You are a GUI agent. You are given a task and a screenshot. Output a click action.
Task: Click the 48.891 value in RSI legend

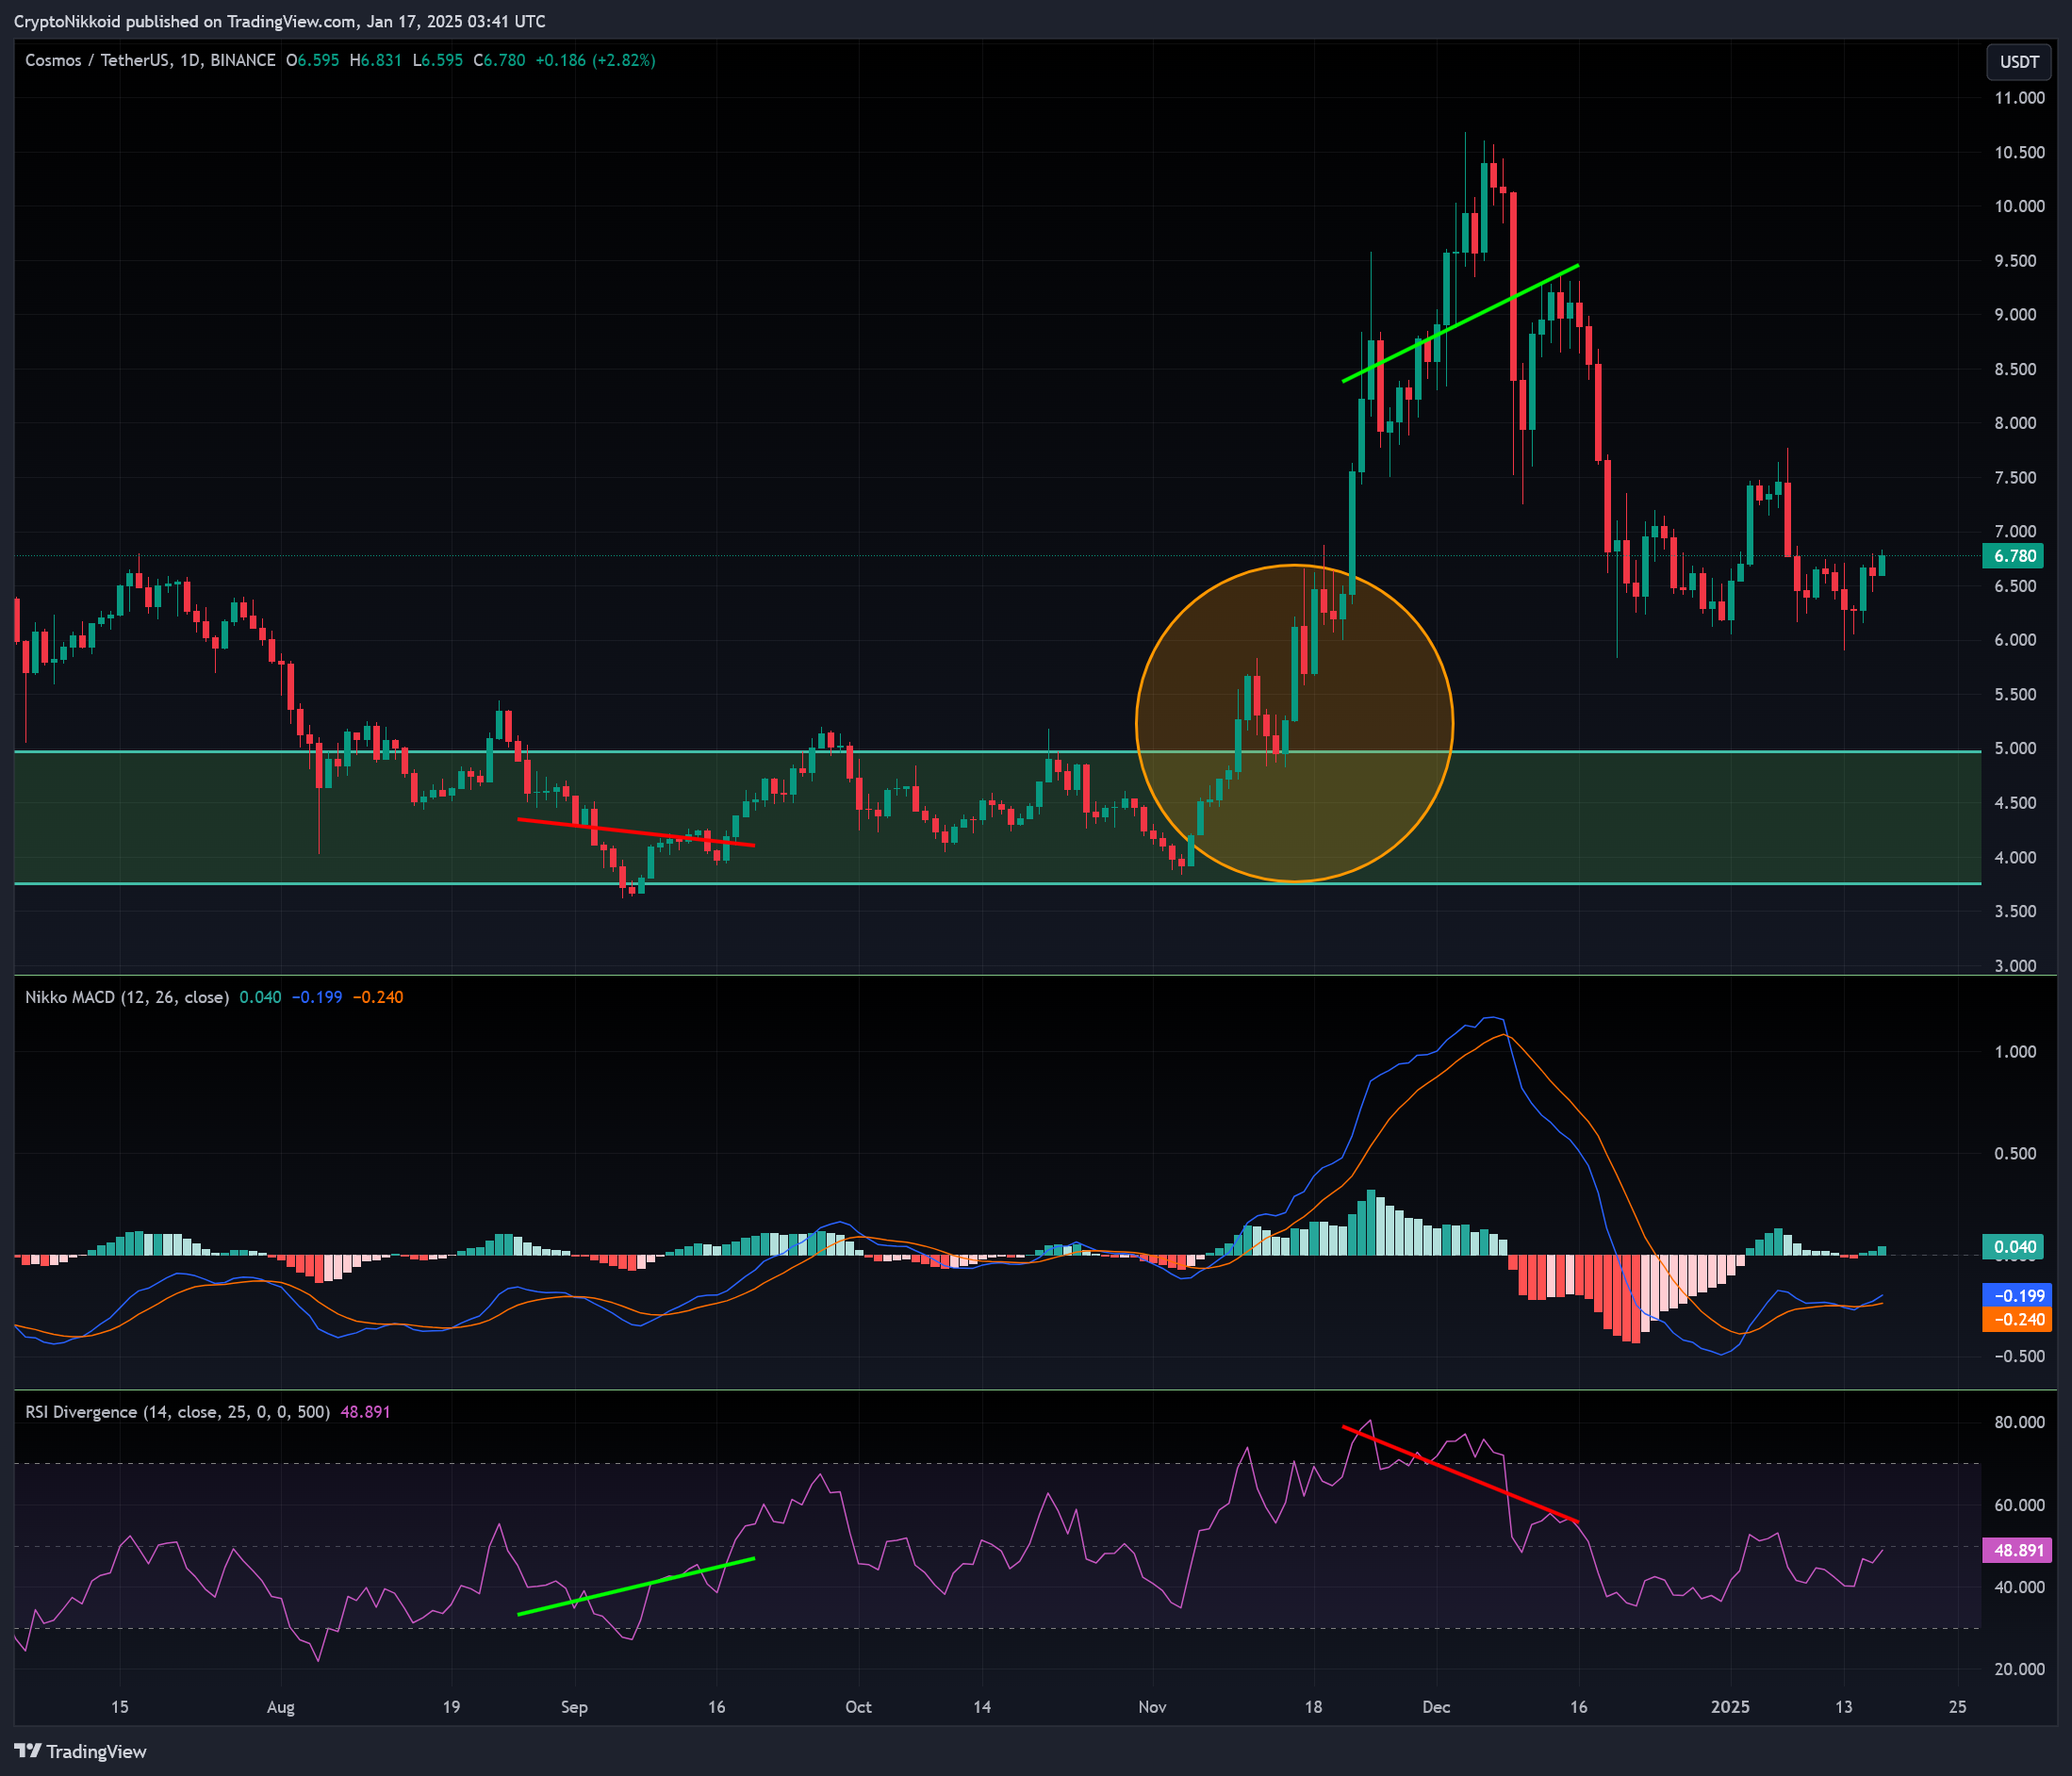(365, 1412)
